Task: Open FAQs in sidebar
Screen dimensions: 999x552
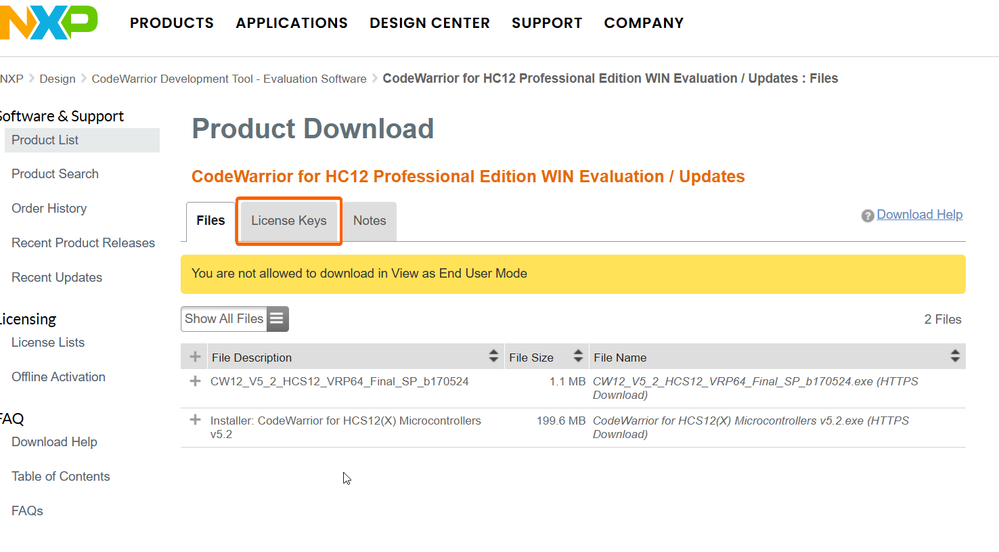Action: [x=27, y=511]
